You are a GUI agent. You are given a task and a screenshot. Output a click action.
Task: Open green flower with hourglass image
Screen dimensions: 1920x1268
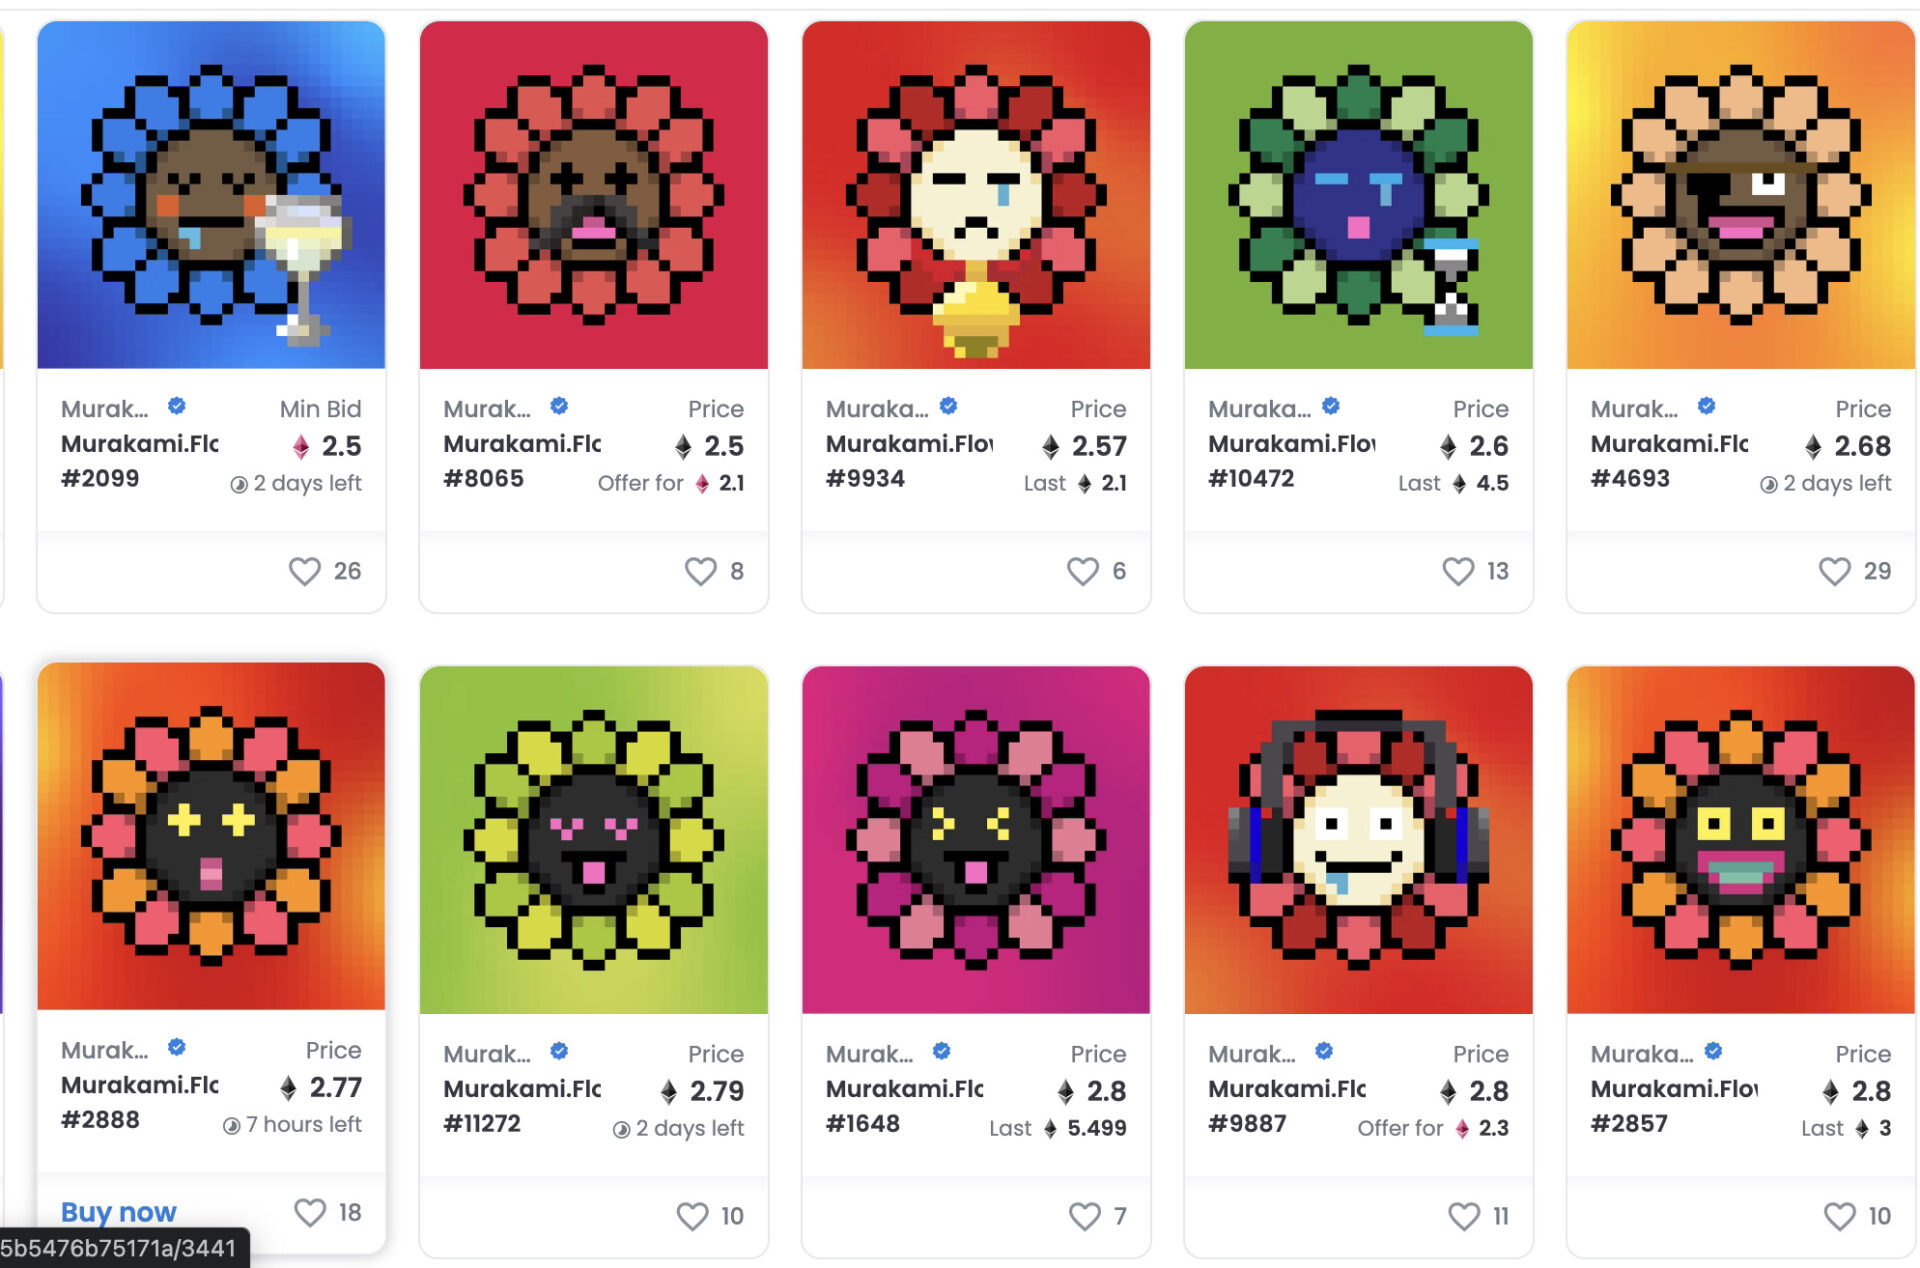point(1358,195)
